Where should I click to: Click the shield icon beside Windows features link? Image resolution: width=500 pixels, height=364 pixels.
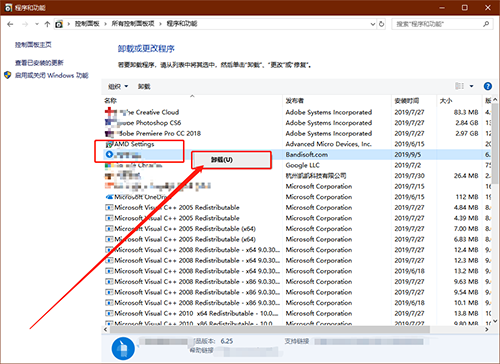click(8, 75)
